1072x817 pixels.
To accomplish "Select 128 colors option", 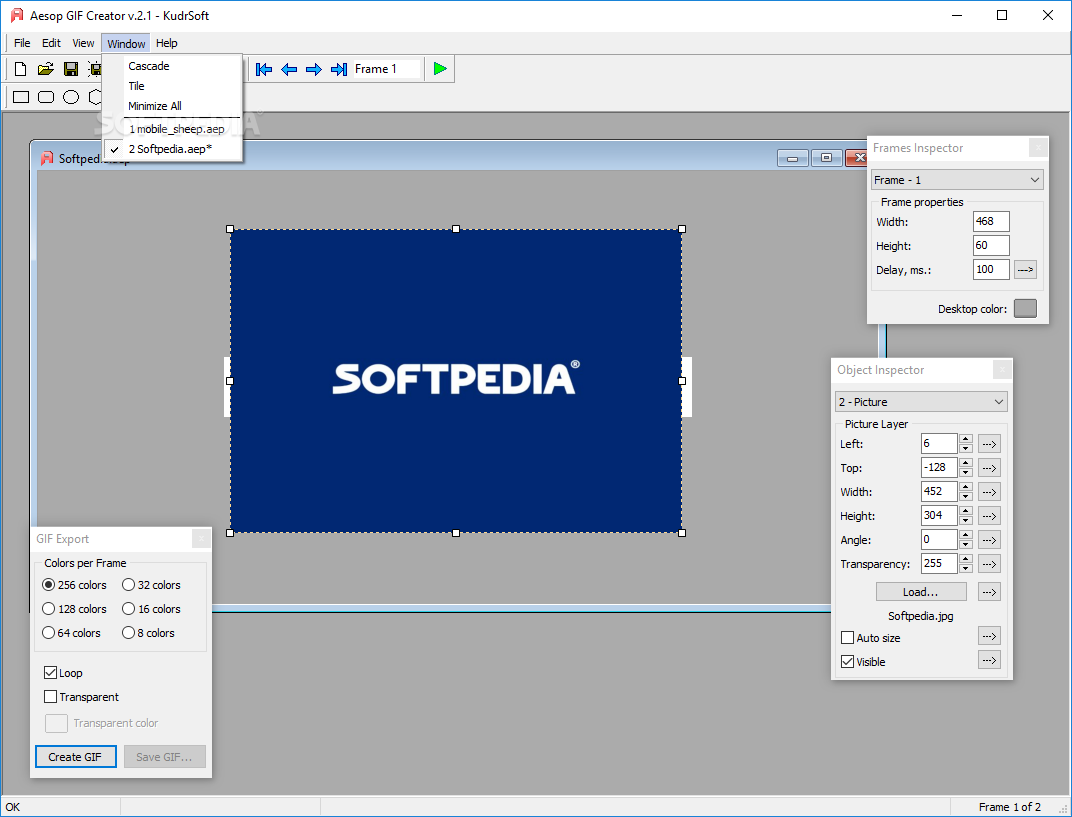I will [75, 608].
